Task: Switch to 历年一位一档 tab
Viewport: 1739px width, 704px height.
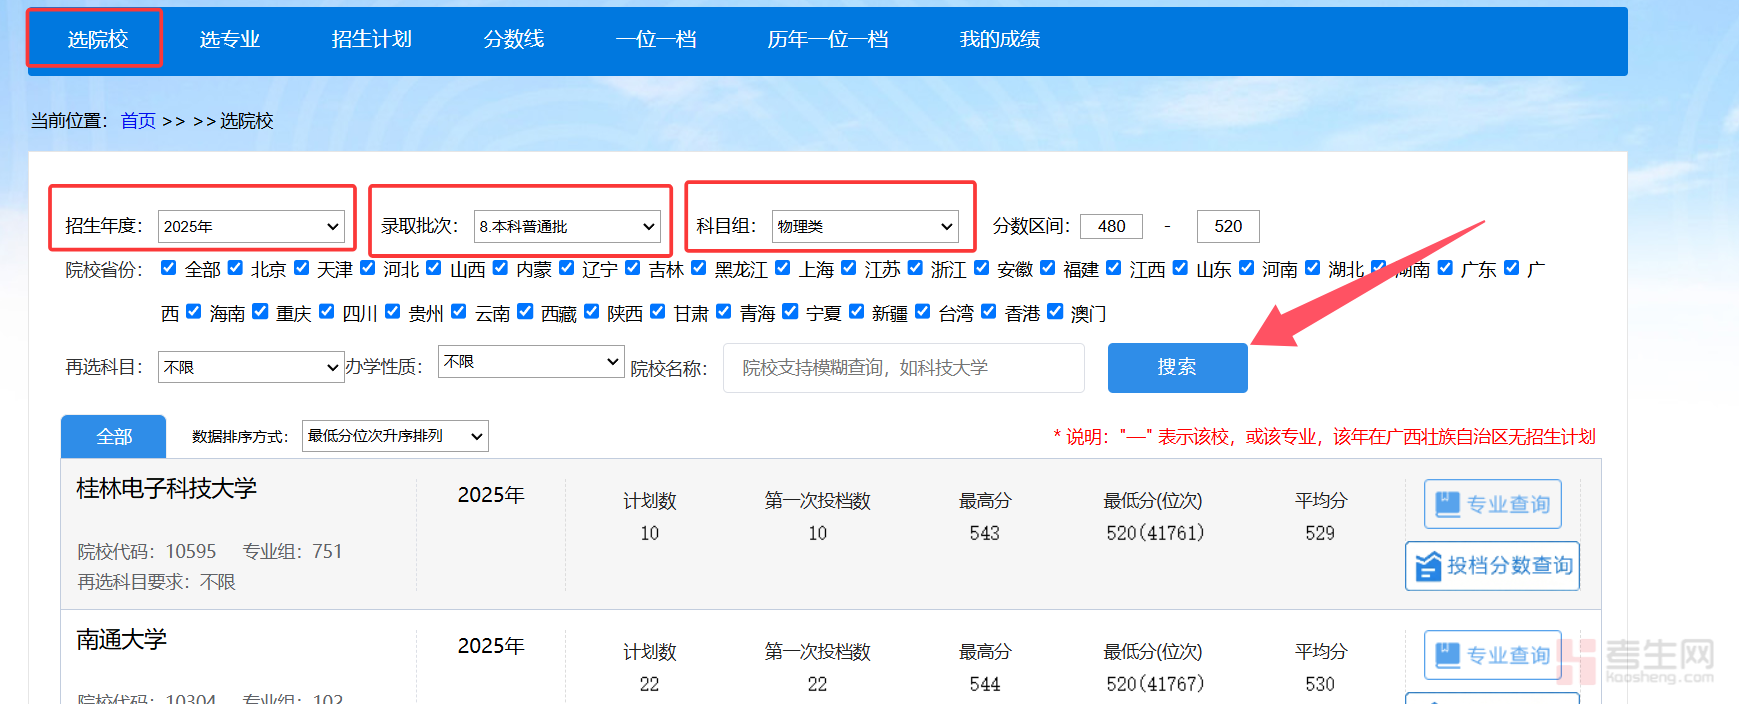Action: (828, 39)
